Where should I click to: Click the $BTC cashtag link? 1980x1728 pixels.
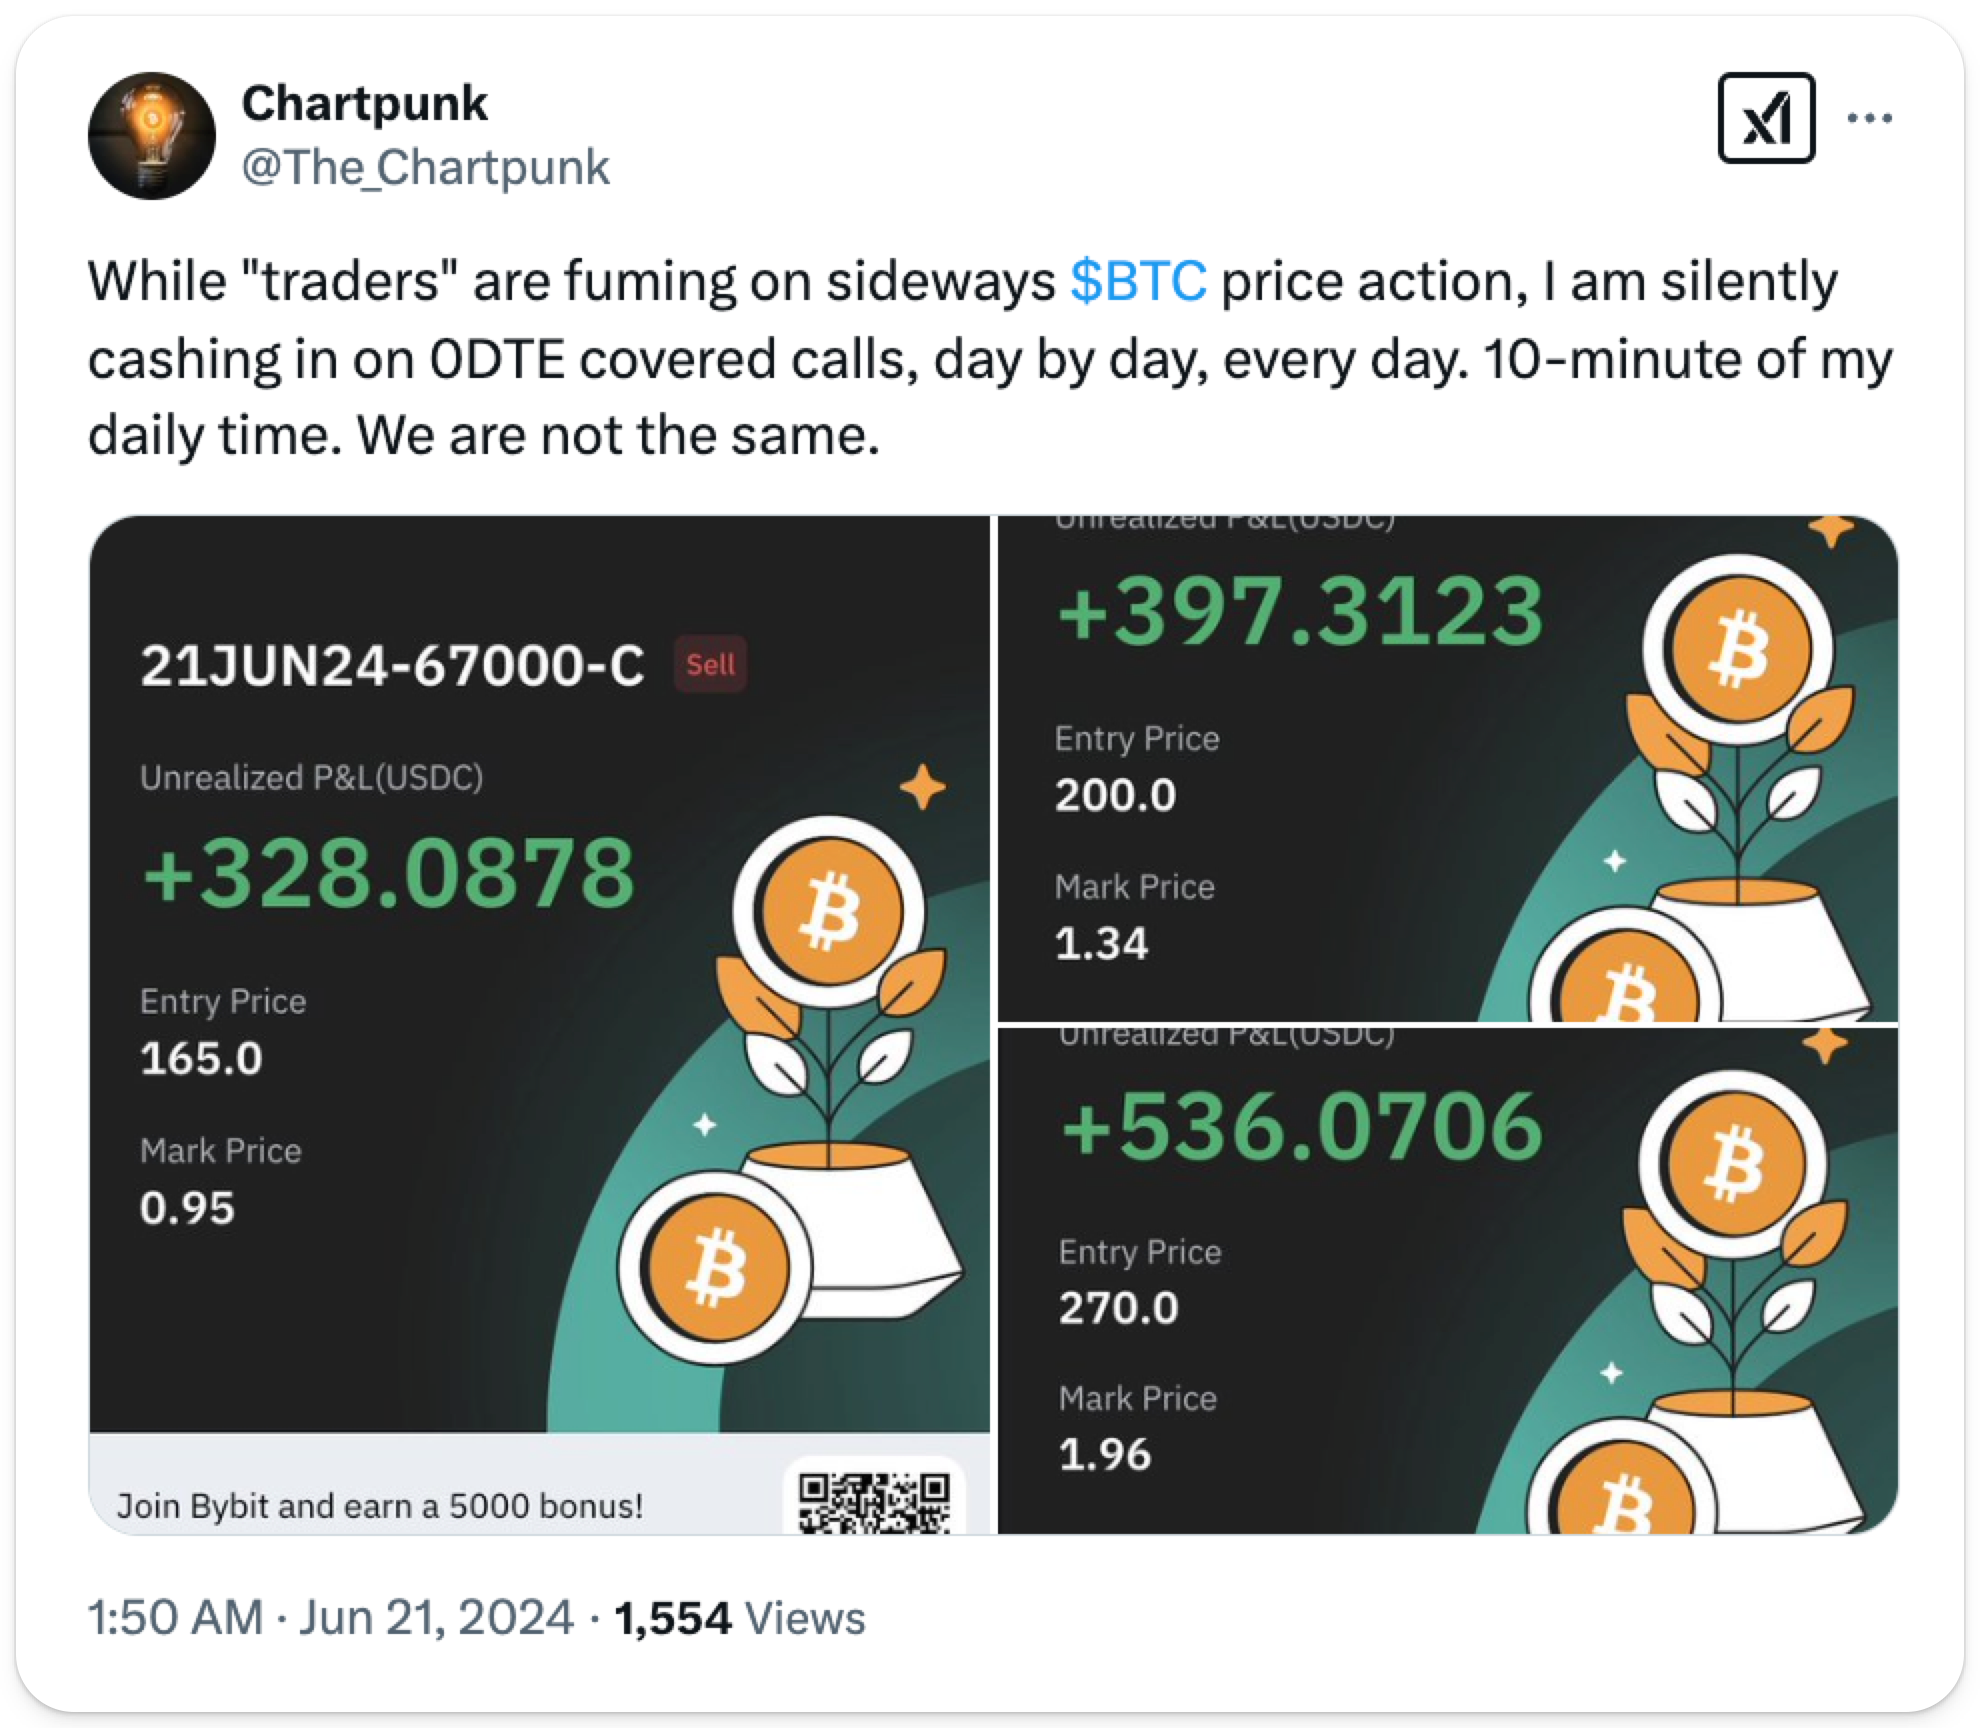[1138, 281]
